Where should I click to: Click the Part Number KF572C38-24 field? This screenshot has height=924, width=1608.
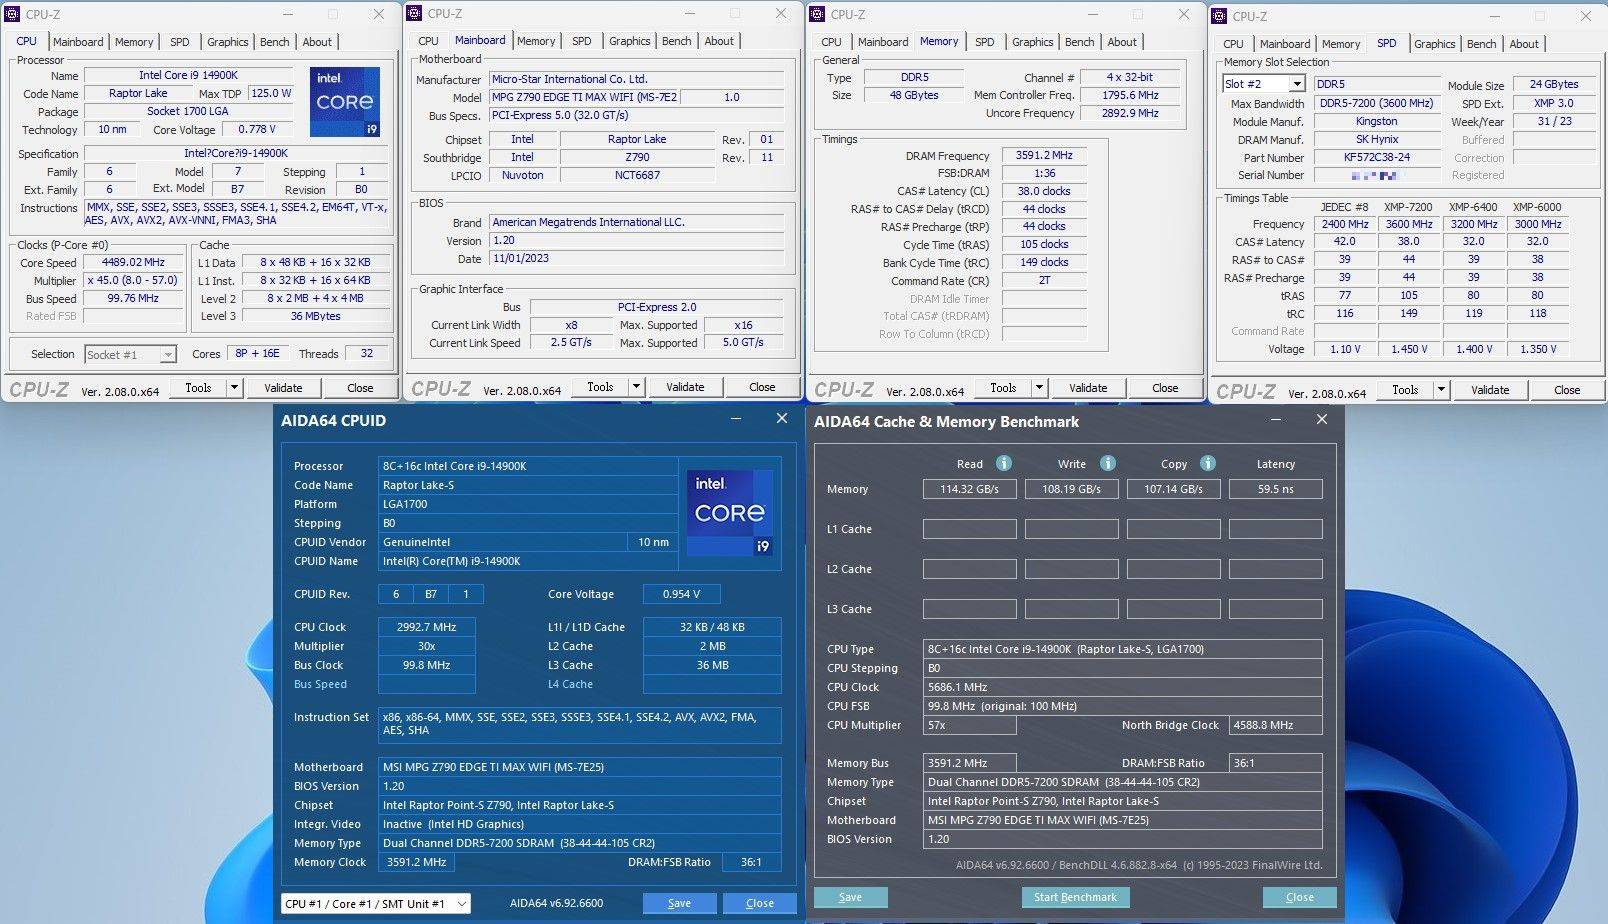(x=1376, y=157)
